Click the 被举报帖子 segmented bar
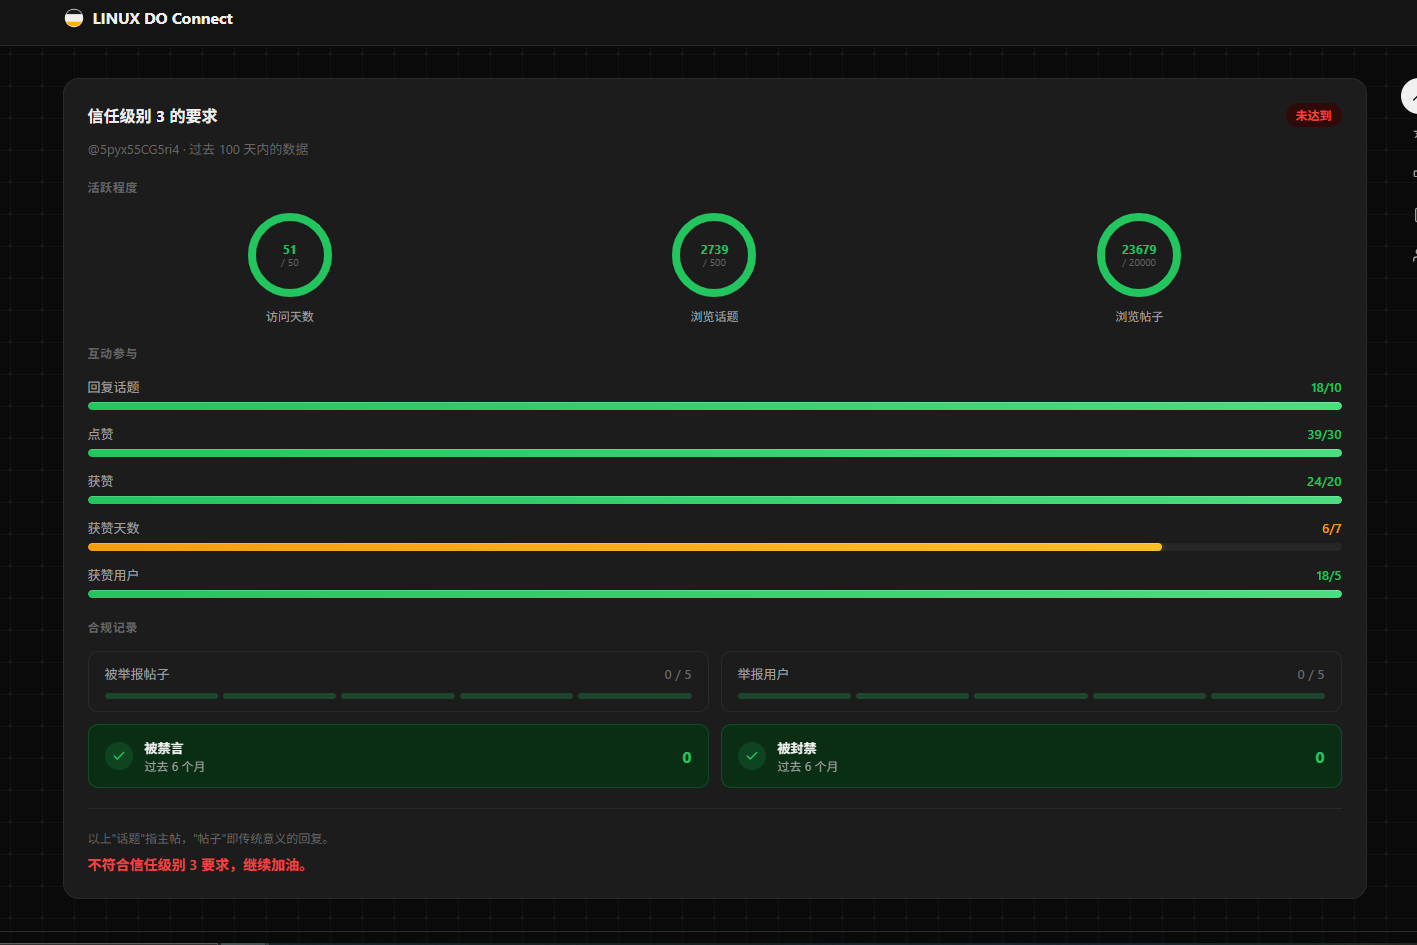 pyautogui.click(x=398, y=696)
